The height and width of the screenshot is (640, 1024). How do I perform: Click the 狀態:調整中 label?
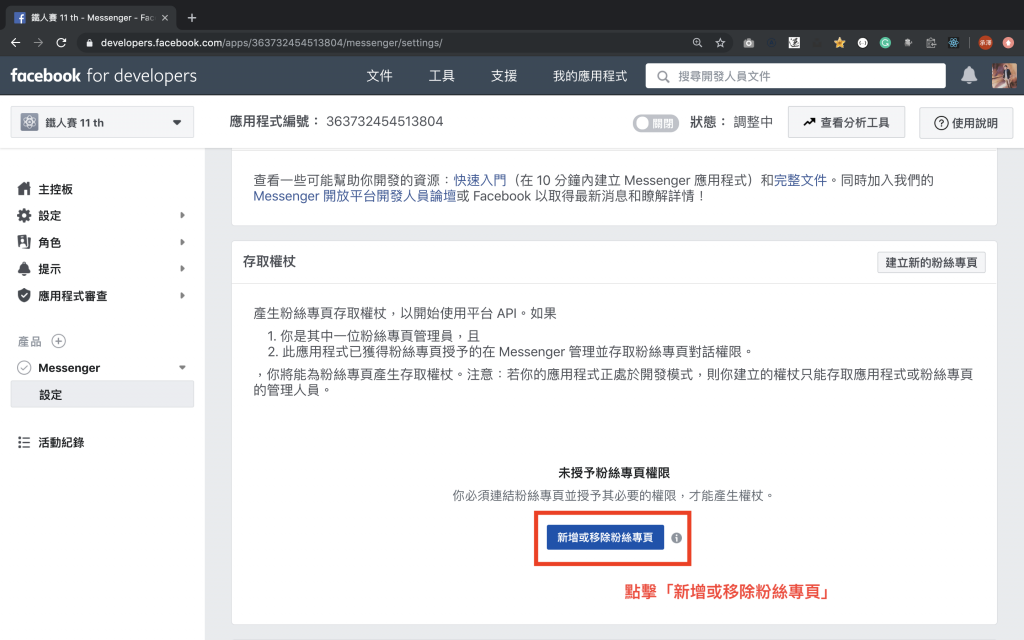click(x=731, y=122)
